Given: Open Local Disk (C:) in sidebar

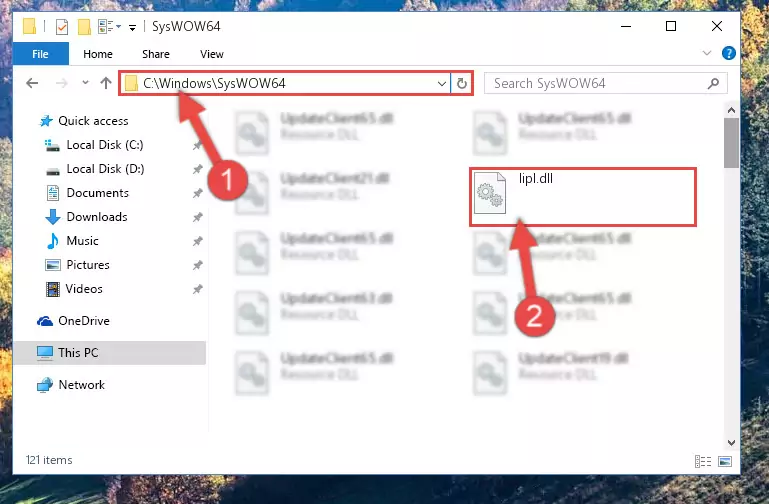Looking at the screenshot, I should pyautogui.click(x=104, y=145).
